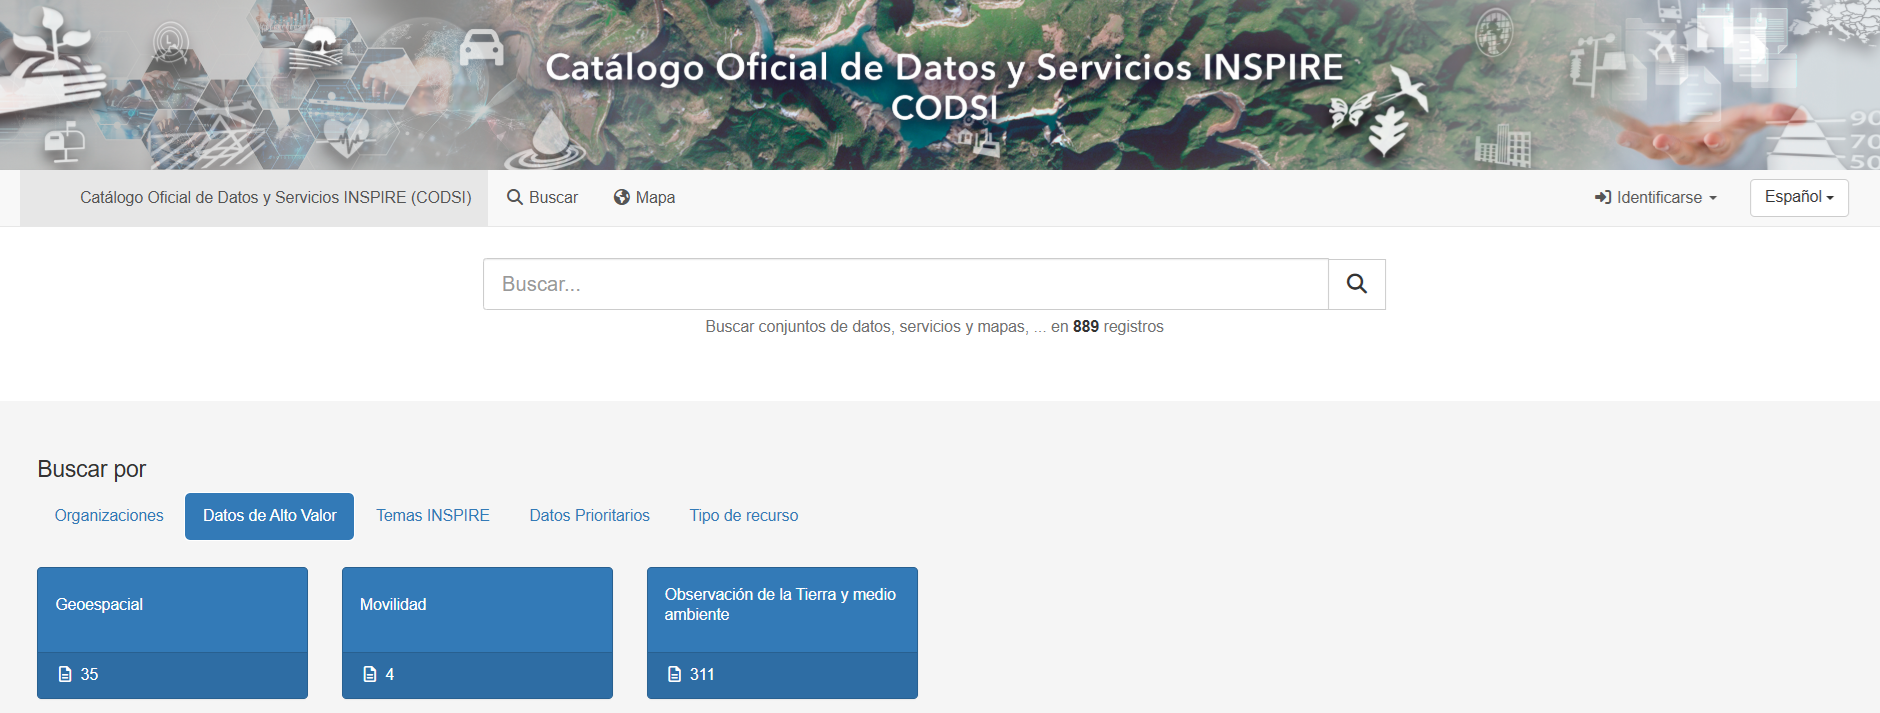Click the document icon in Movilidad card

[x=370, y=674]
